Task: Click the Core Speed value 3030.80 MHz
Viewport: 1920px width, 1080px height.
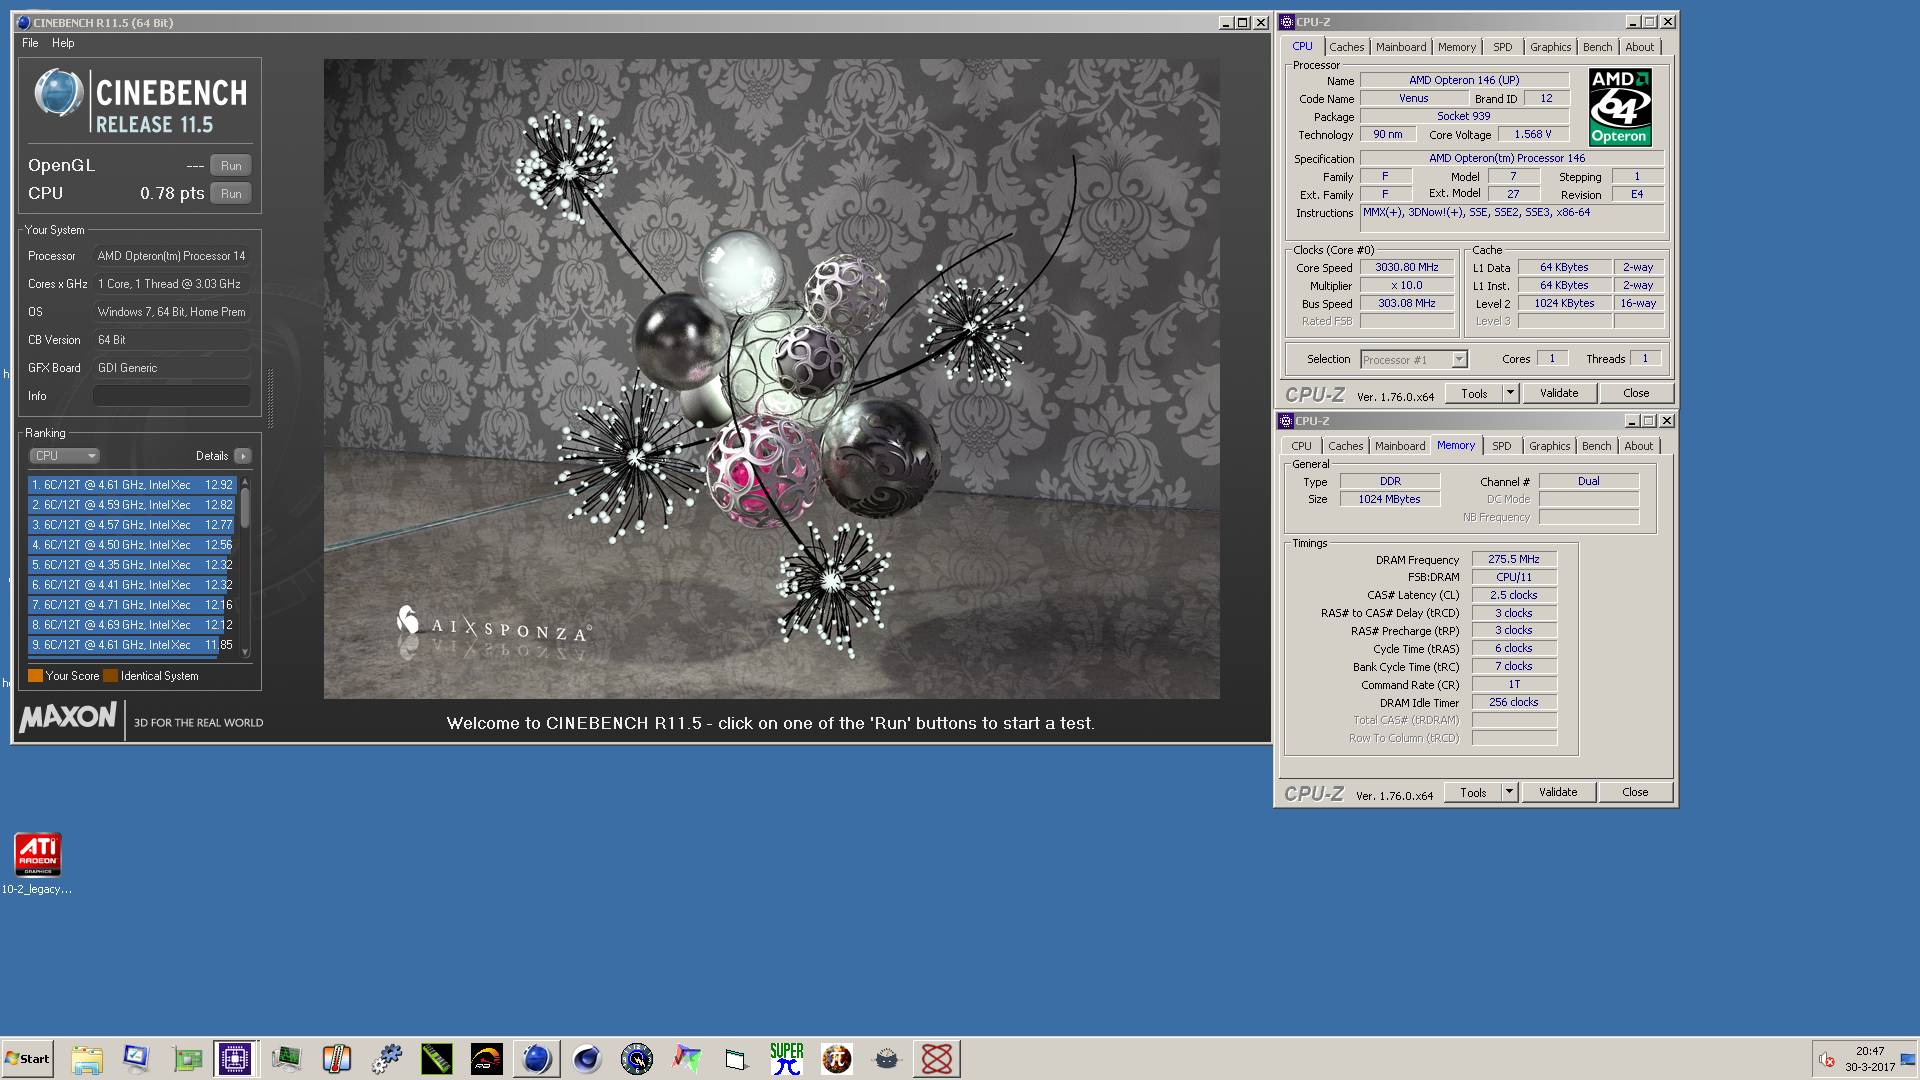Action: 1406,267
